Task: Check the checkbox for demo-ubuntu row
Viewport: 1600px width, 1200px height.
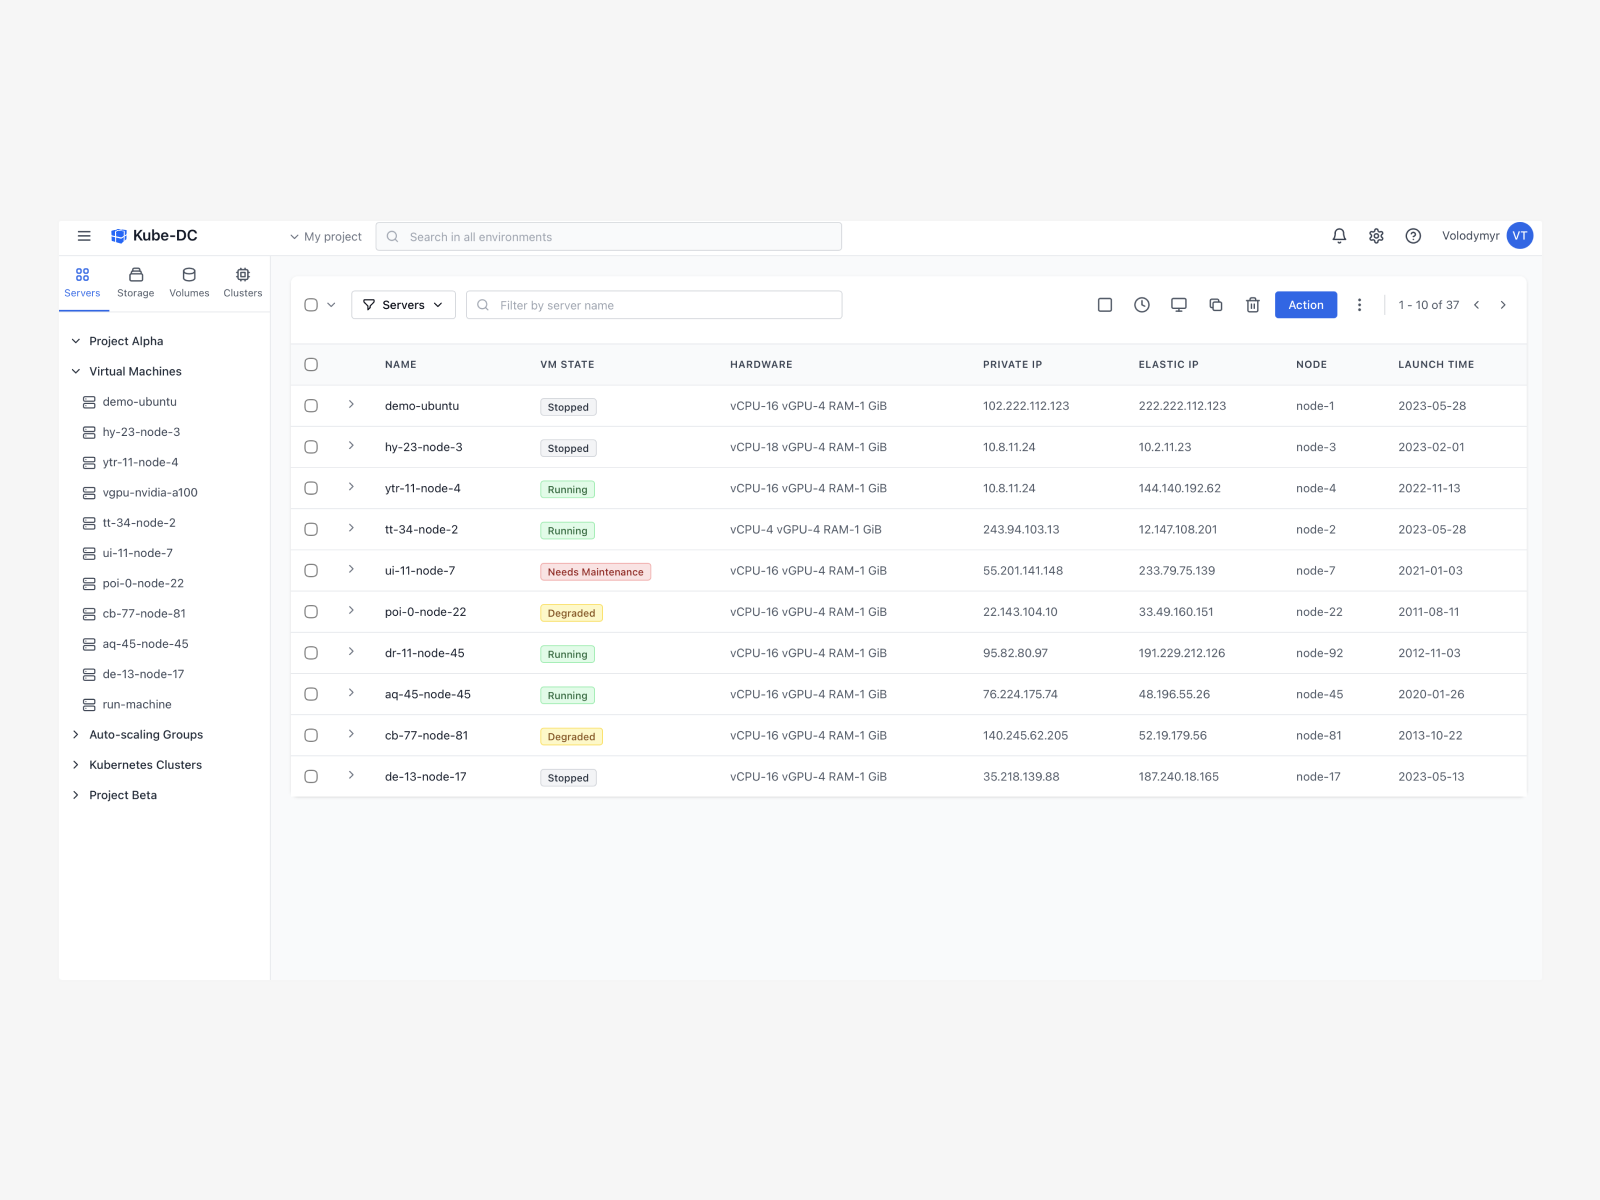Action: point(311,406)
